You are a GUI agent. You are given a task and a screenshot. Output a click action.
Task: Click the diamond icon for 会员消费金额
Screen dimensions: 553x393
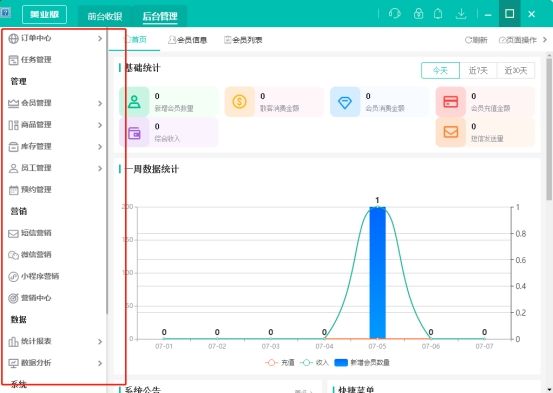coord(345,102)
